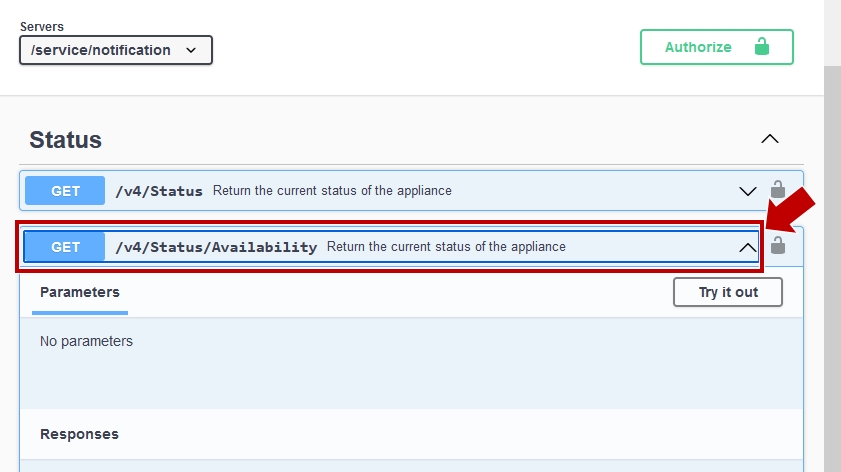Click the GET badge of /v4/Status
The image size is (841, 472).
[x=65, y=190]
